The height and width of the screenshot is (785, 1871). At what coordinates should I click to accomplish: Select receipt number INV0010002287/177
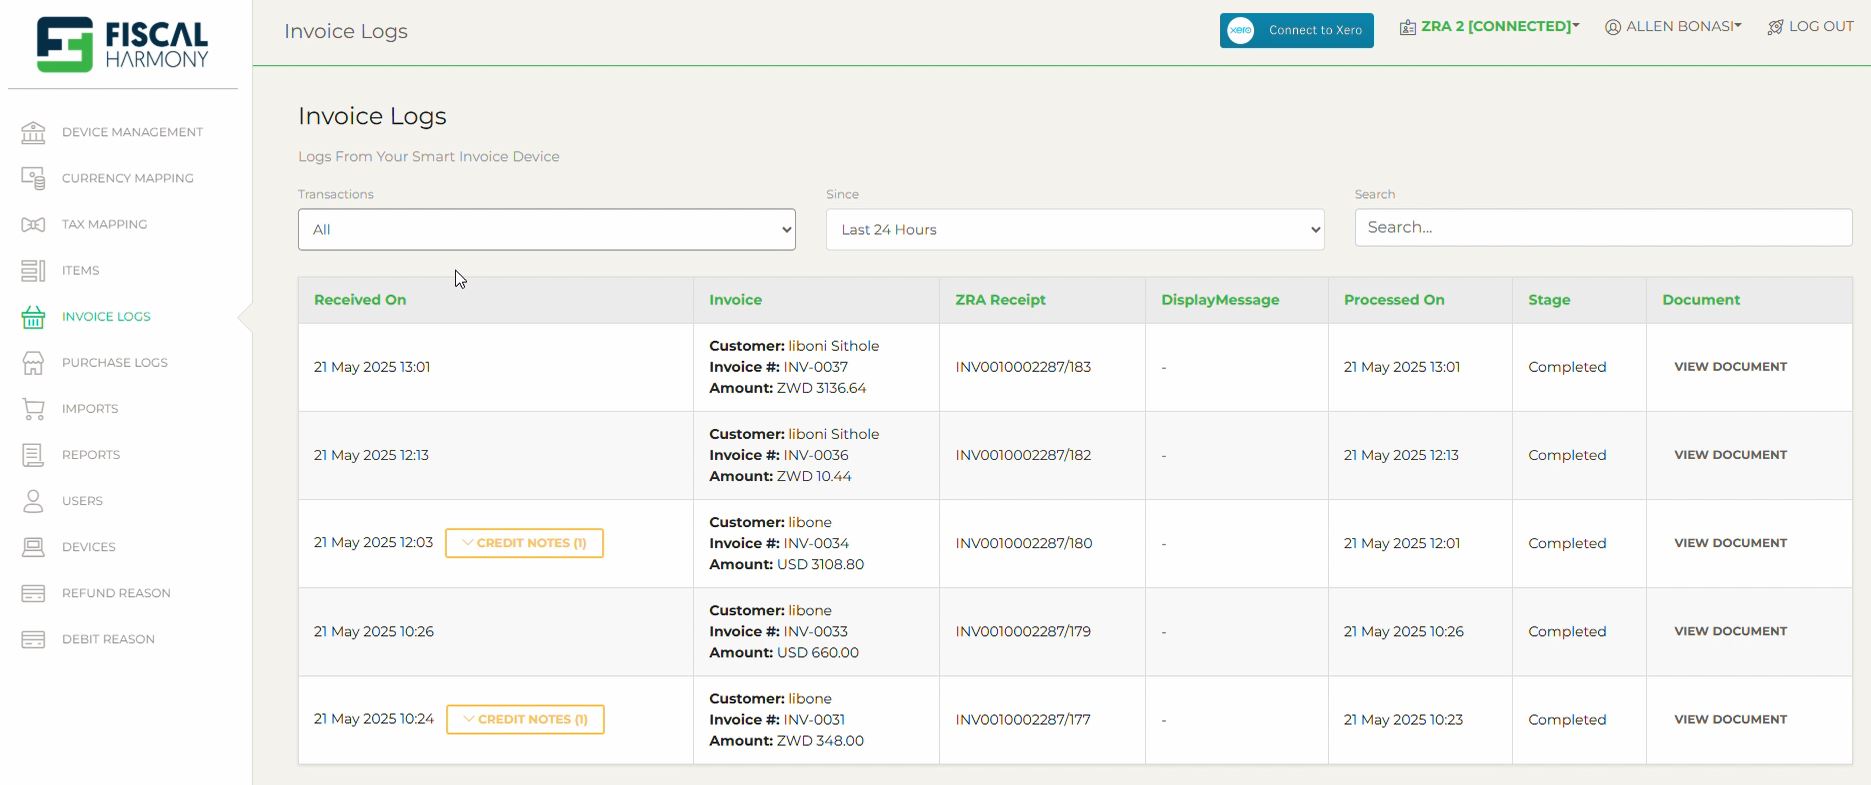(x=1023, y=719)
